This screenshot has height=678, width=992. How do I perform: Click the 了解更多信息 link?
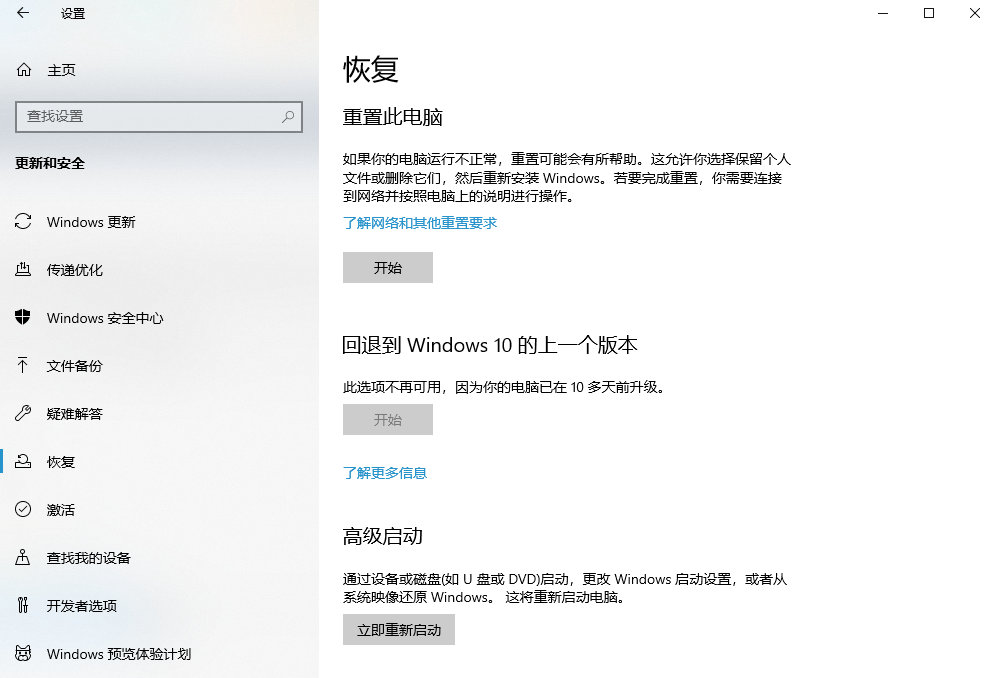(x=384, y=472)
